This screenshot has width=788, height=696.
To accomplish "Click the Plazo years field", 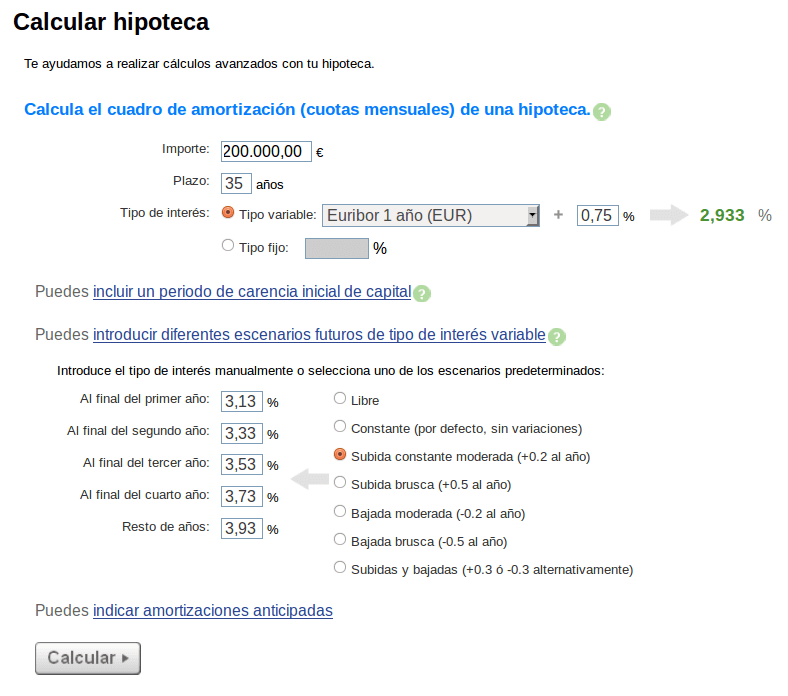I will pyautogui.click(x=236, y=183).
